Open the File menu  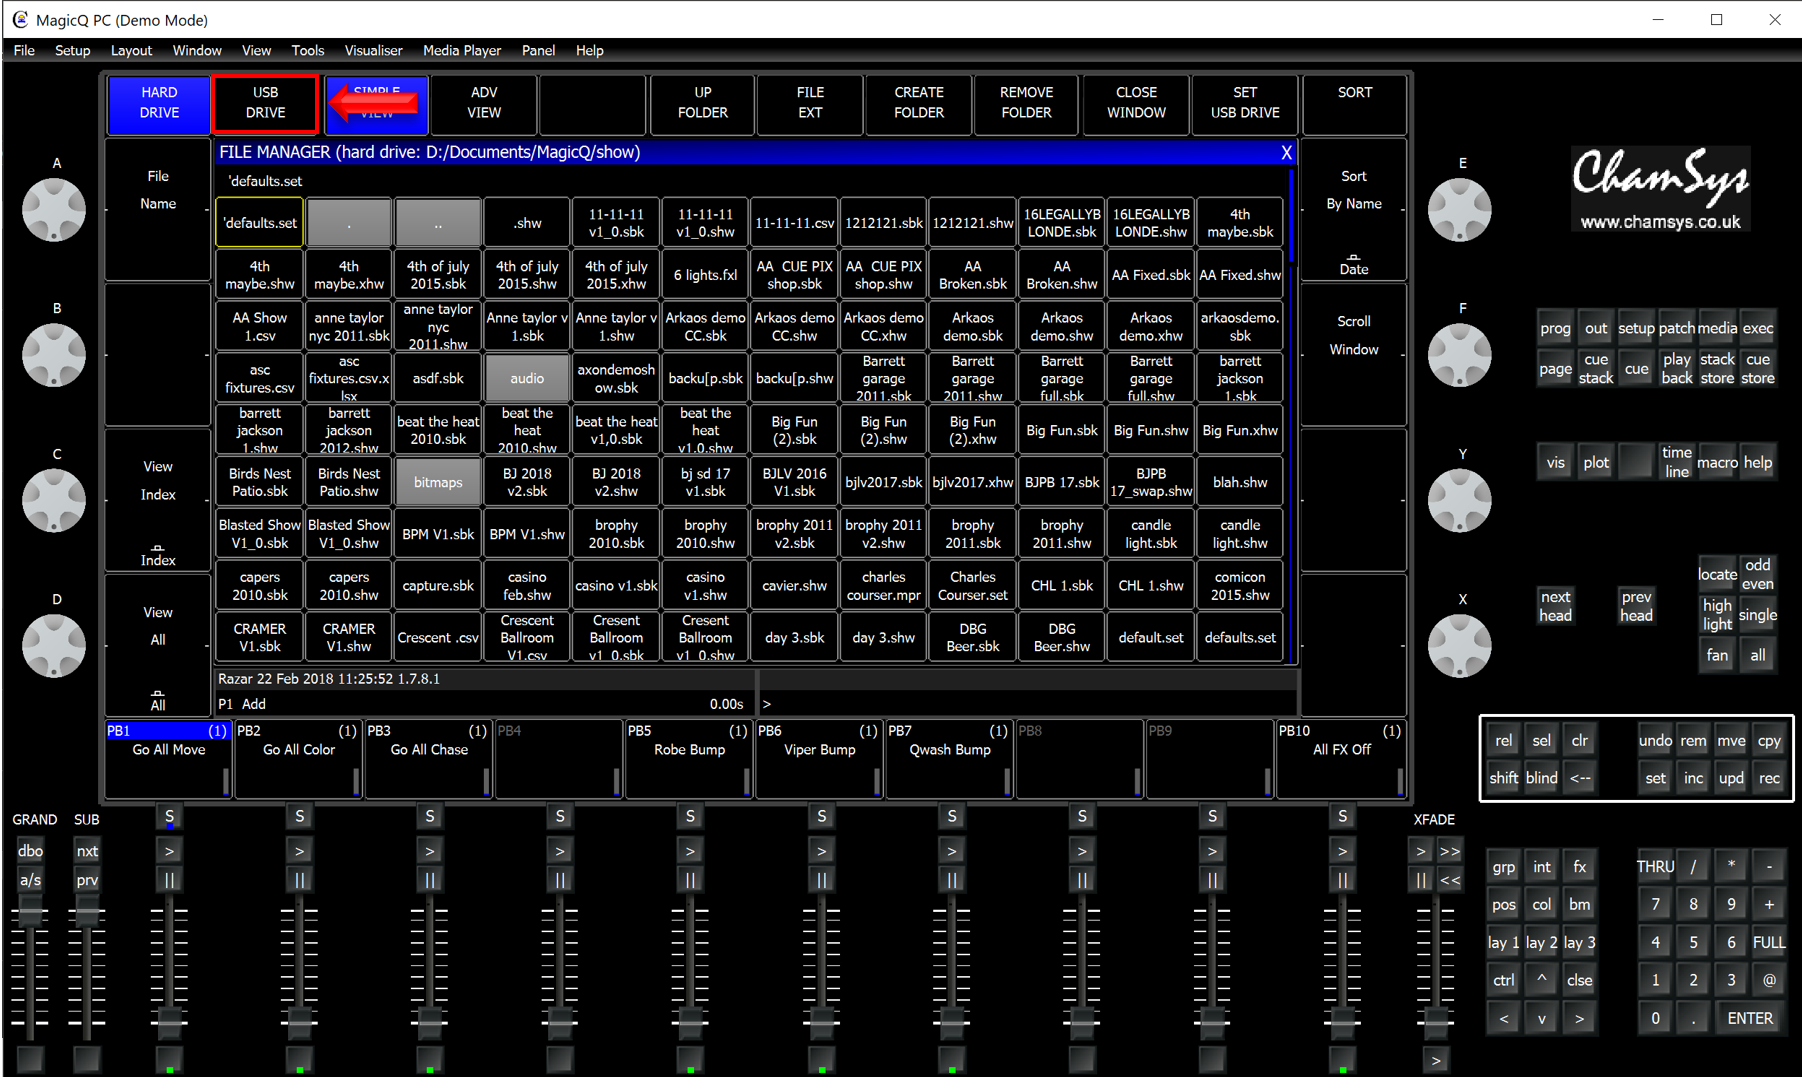click(24, 50)
